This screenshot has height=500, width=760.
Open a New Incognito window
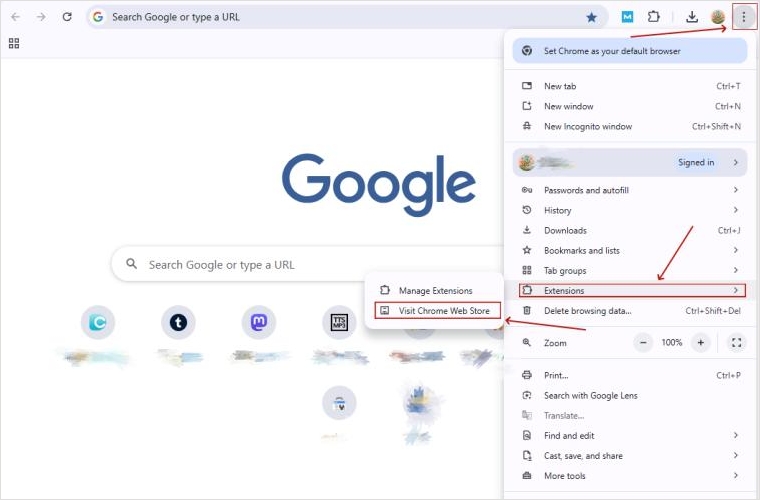pyautogui.click(x=630, y=126)
